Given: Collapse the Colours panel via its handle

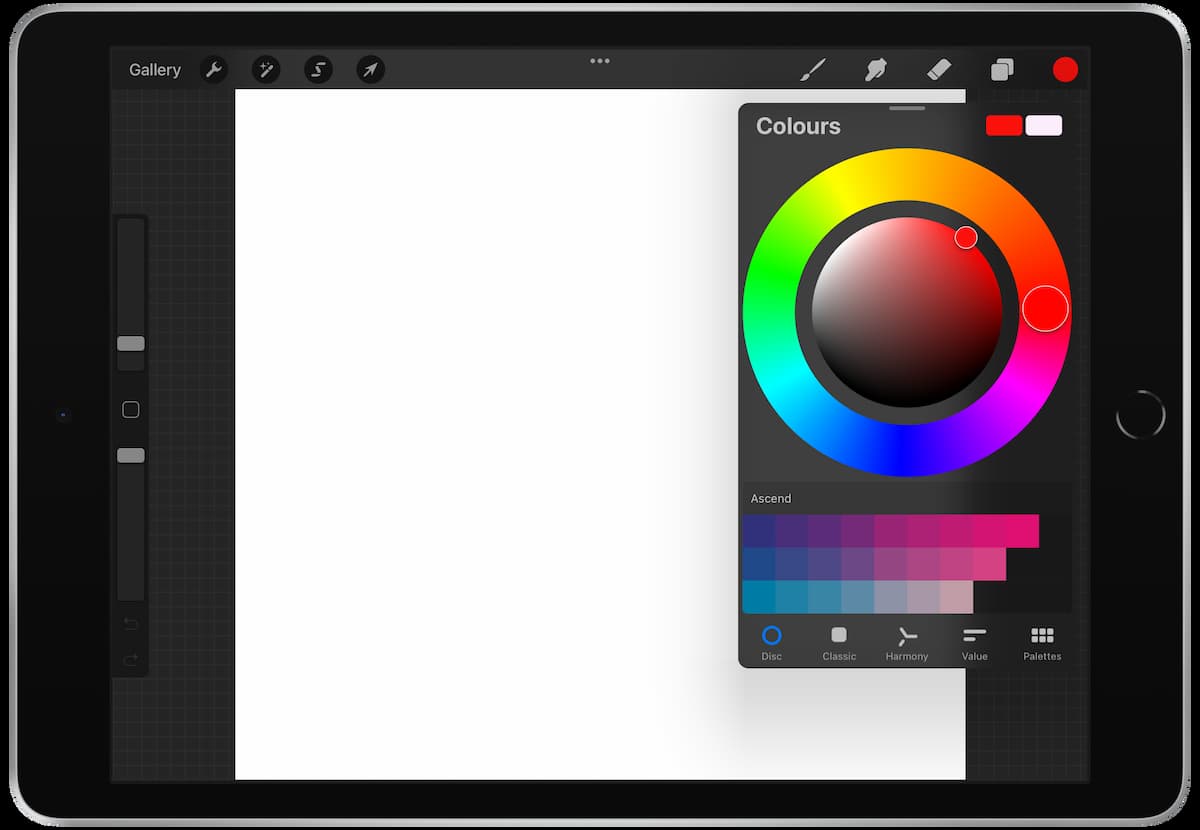Looking at the screenshot, I should point(906,107).
